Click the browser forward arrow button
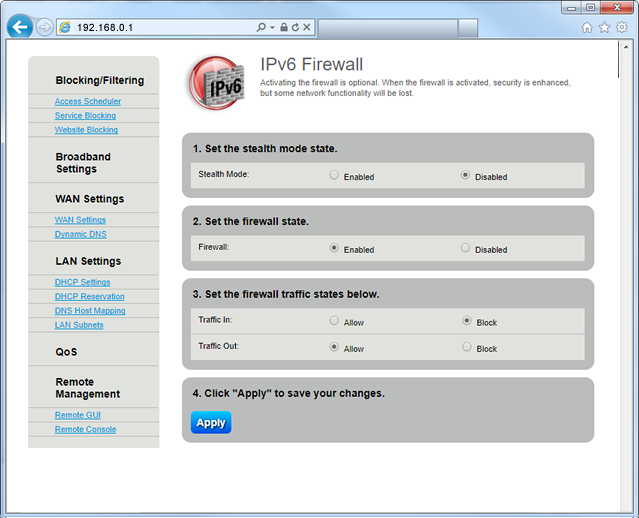Image resolution: width=639 pixels, height=518 pixels. pyautogui.click(x=44, y=27)
